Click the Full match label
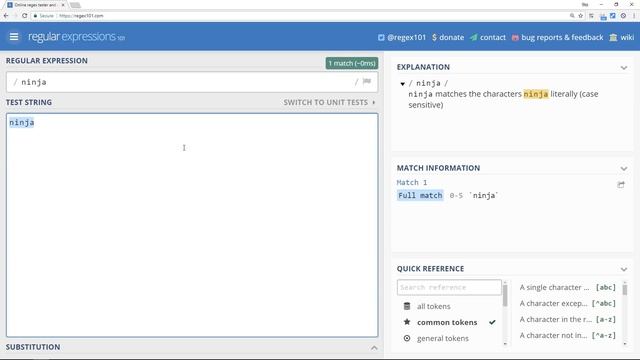640x360 pixels. point(420,196)
